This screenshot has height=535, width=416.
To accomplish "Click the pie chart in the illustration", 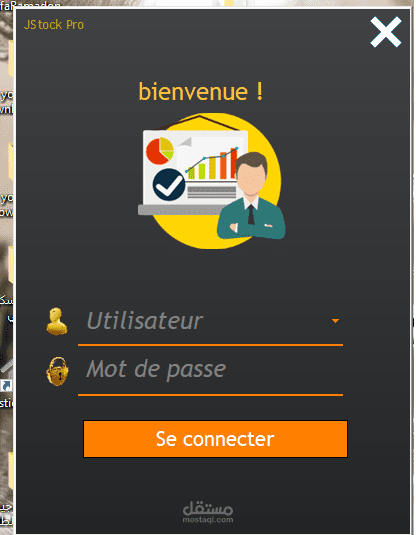I will click(160, 151).
